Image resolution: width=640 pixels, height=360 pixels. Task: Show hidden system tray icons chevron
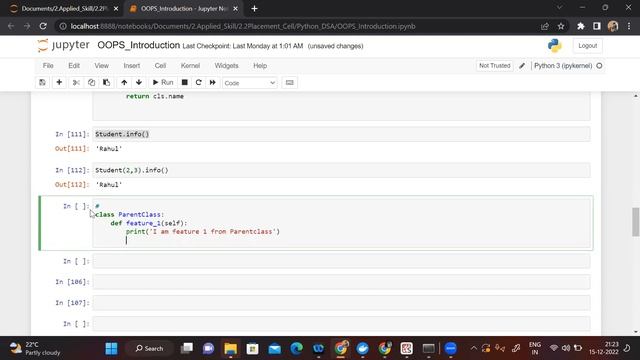pos(473,349)
